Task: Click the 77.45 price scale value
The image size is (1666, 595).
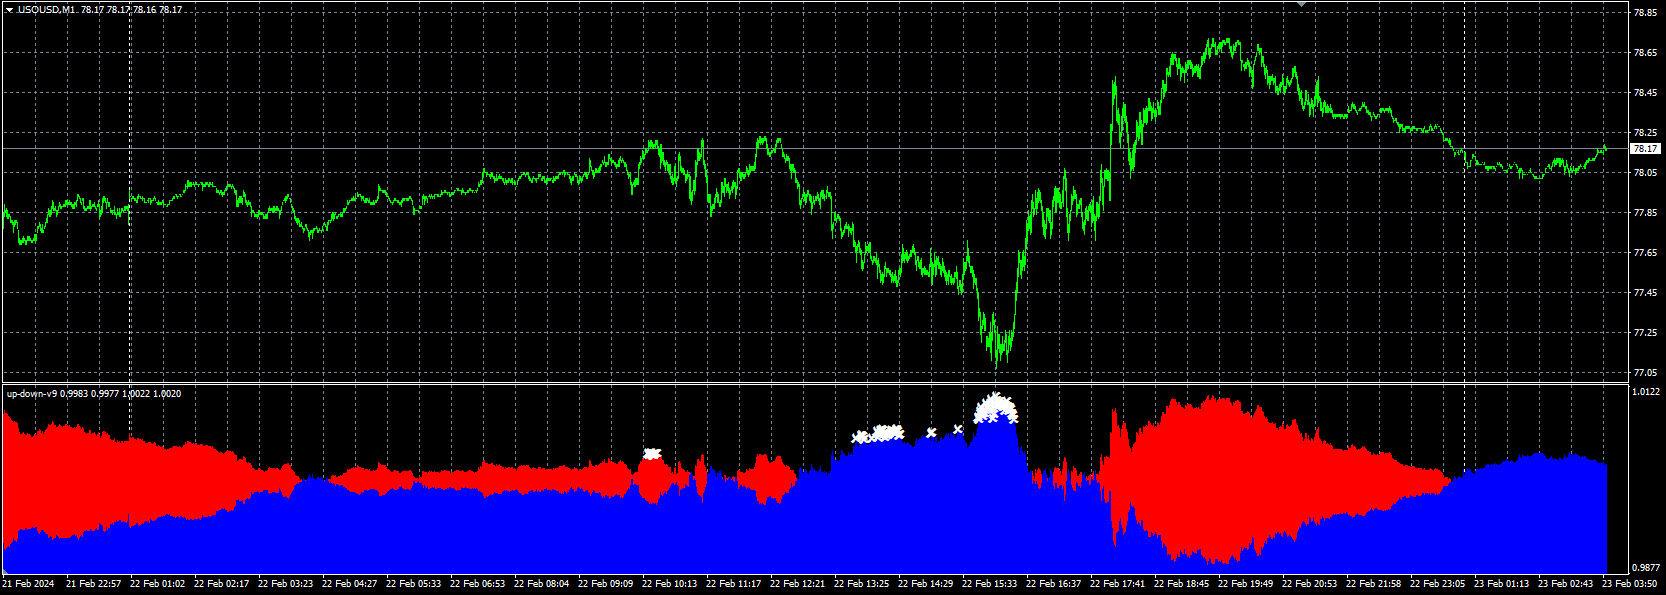Action: click(1645, 293)
